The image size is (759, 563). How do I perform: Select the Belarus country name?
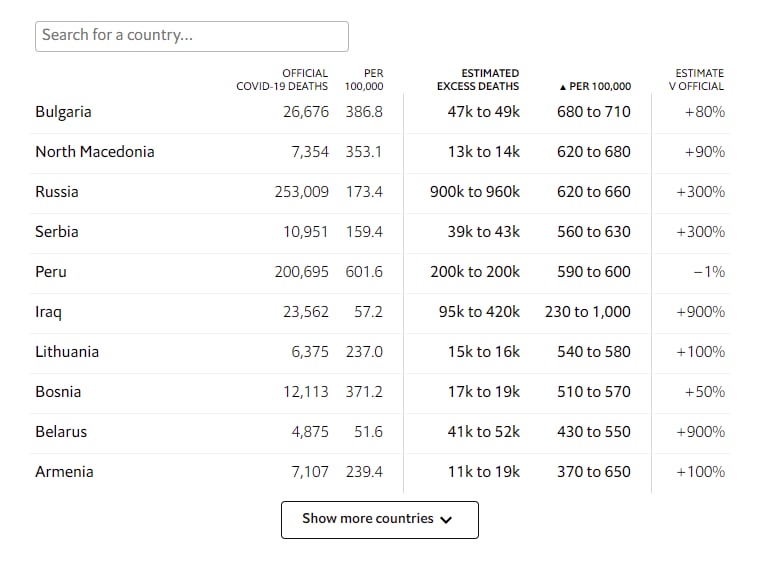(61, 432)
